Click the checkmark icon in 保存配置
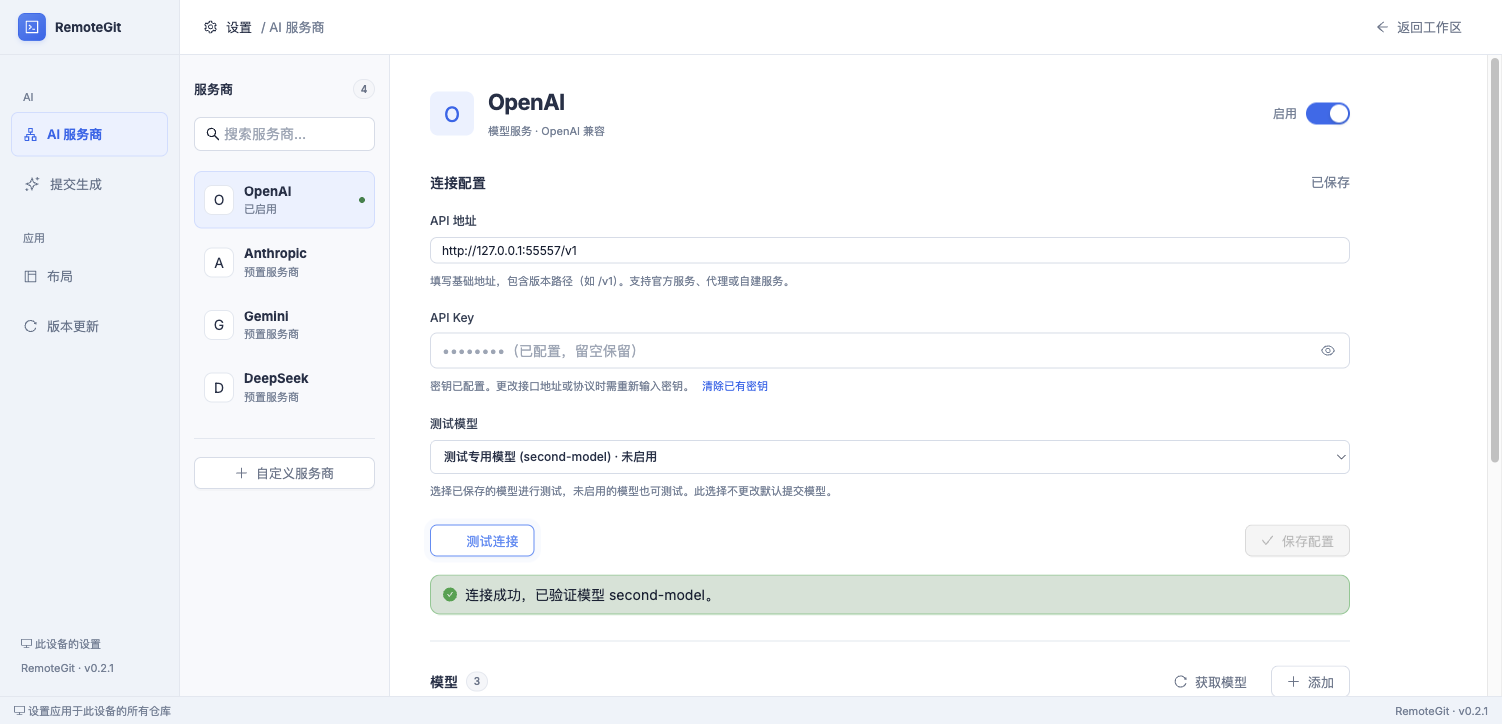This screenshot has width=1502, height=724. coord(1268,541)
